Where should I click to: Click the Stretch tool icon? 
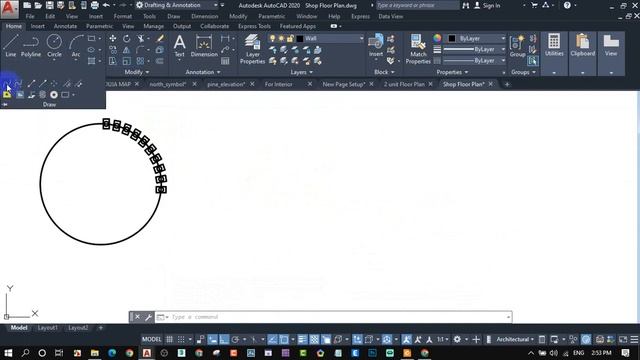[113, 61]
